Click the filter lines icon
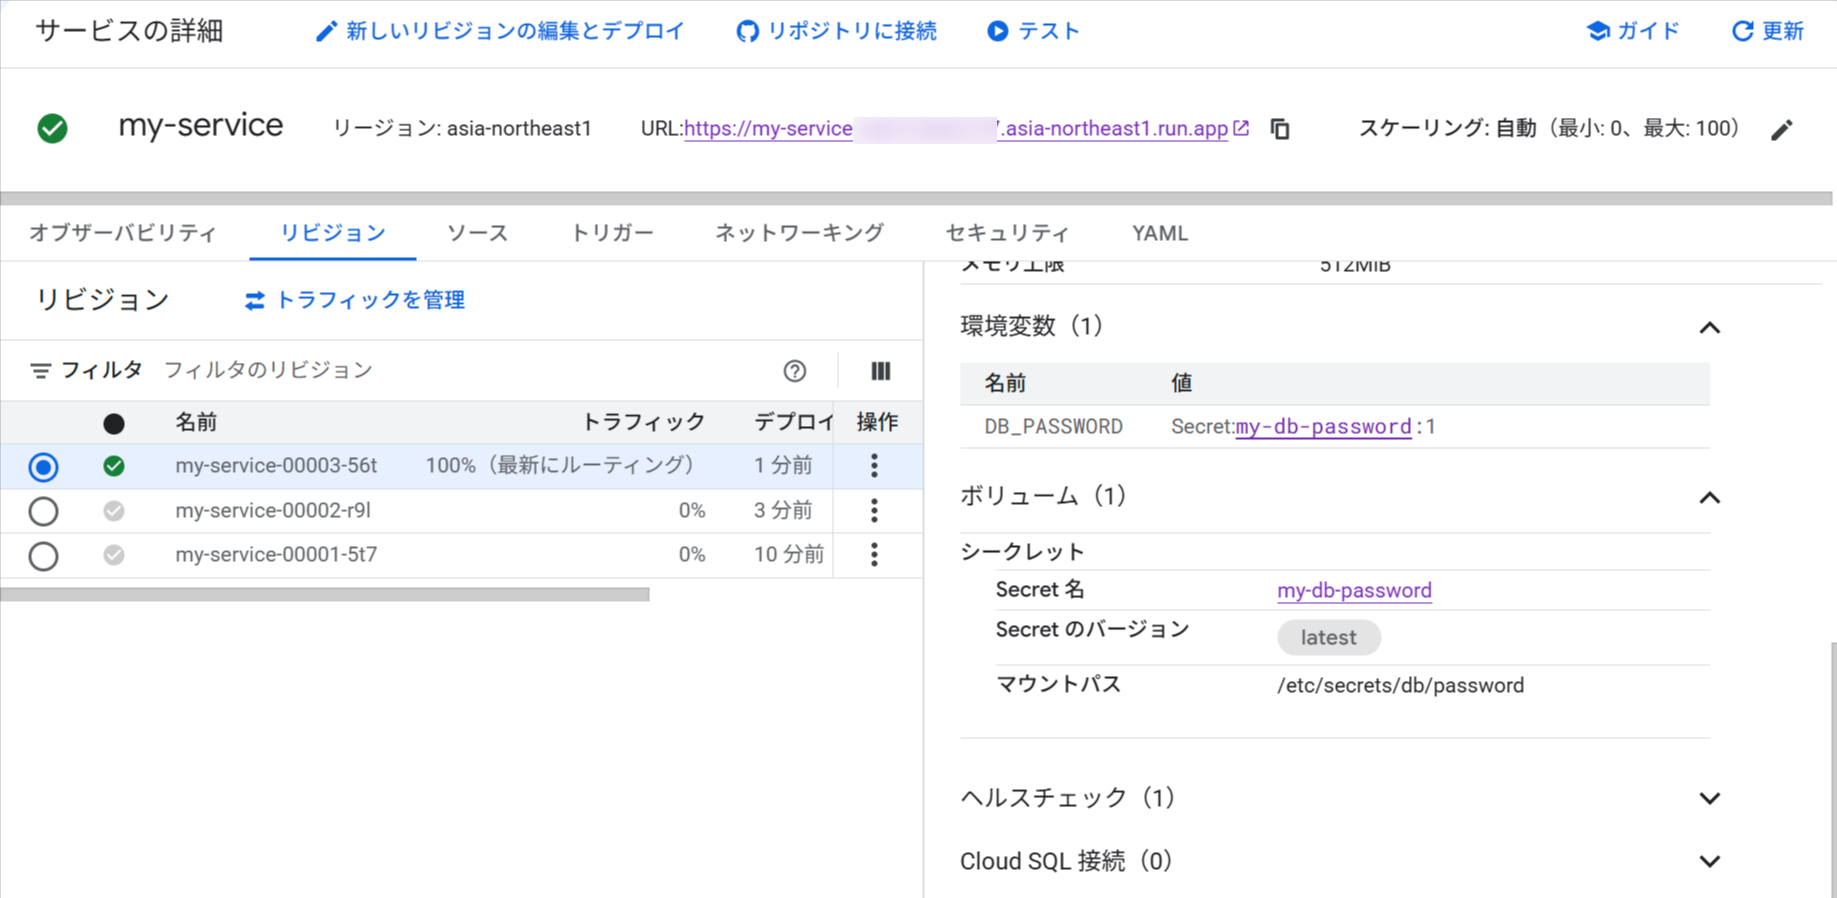The height and width of the screenshot is (898, 1837). point(40,371)
